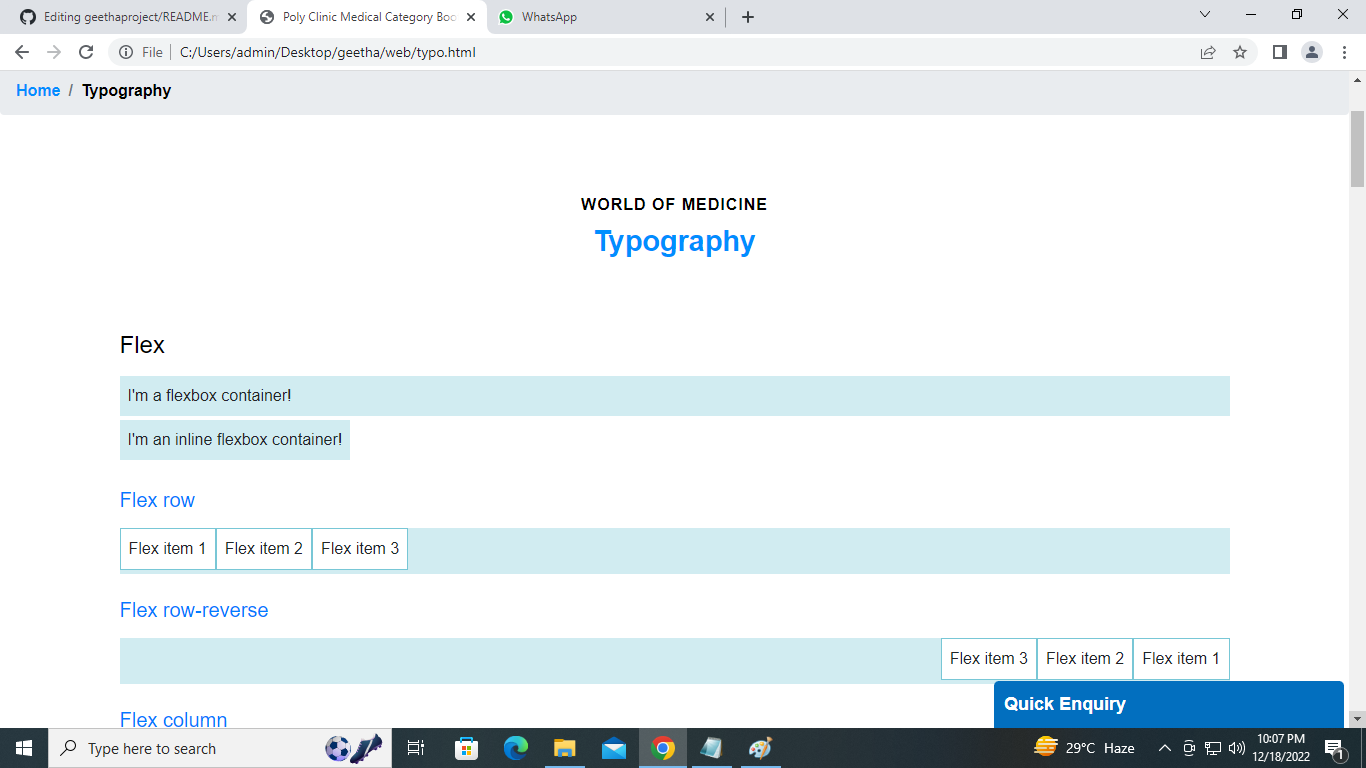This screenshot has width=1366, height=768.
Task: Click the back navigation arrow
Action: pos(20,52)
